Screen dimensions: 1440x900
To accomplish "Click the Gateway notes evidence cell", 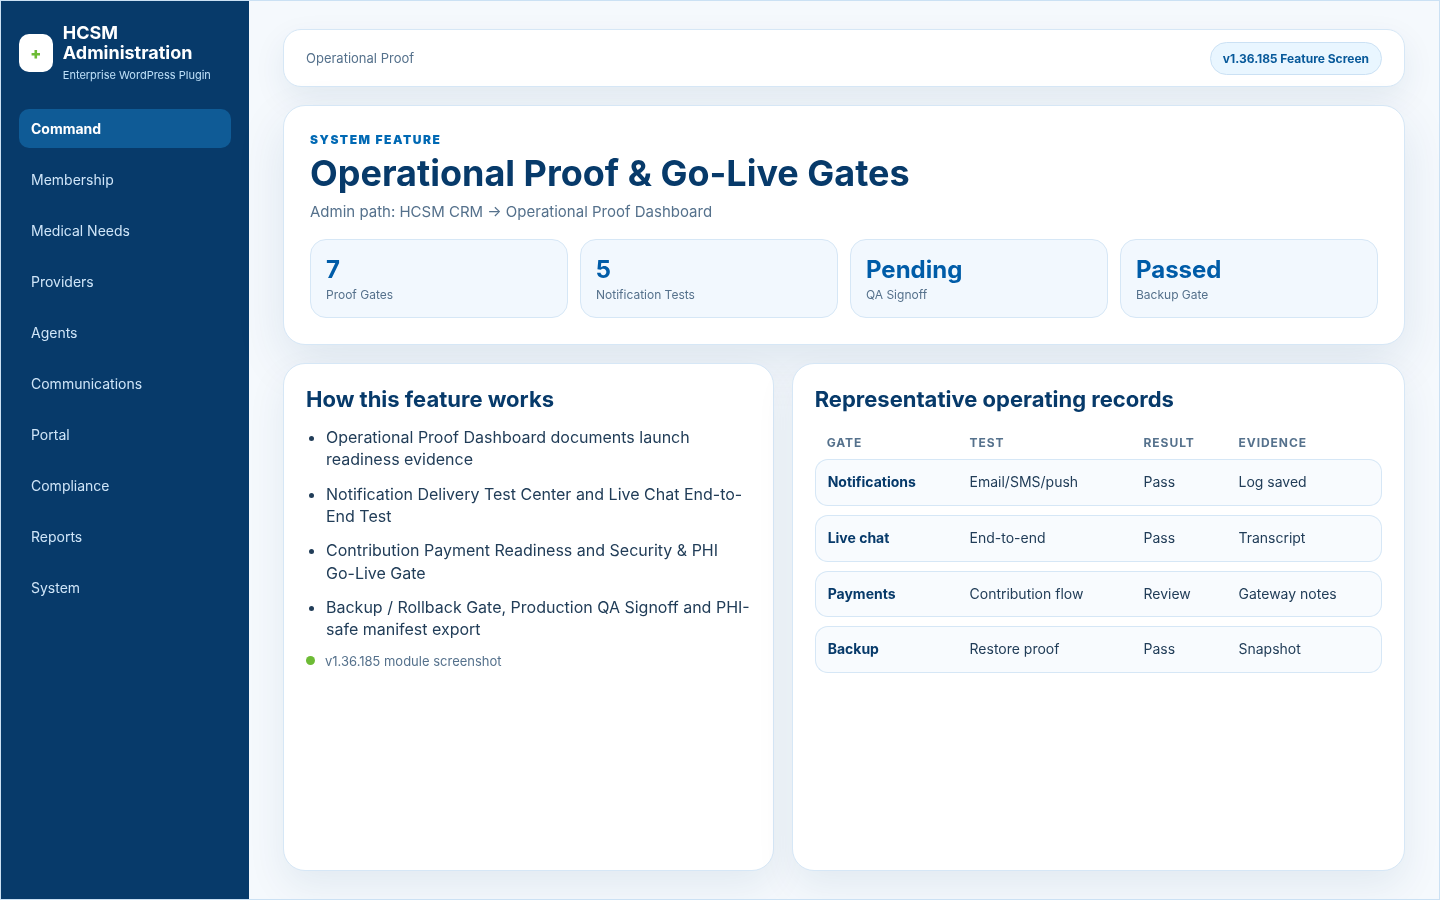I will click(1287, 594).
